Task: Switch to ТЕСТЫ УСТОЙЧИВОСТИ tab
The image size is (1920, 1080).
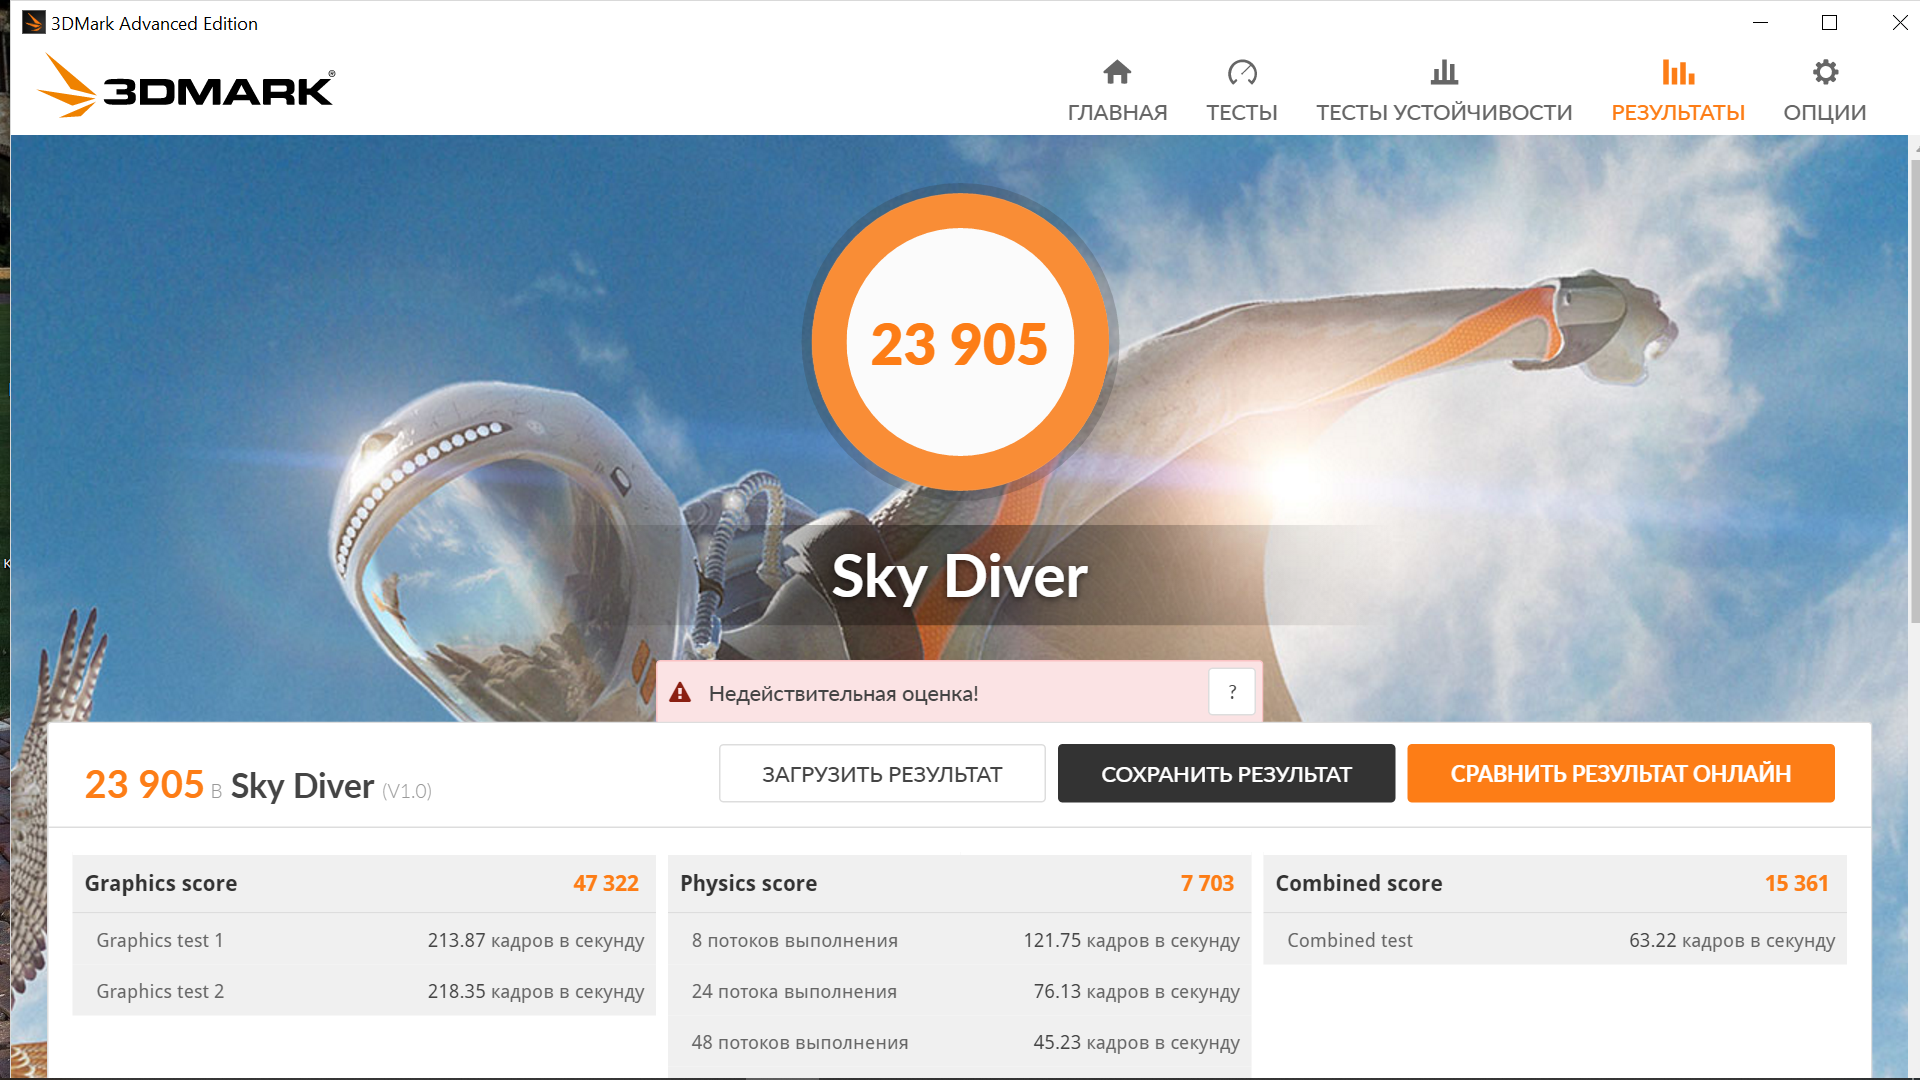Action: pyautogui.click(x=1443, y=112)
